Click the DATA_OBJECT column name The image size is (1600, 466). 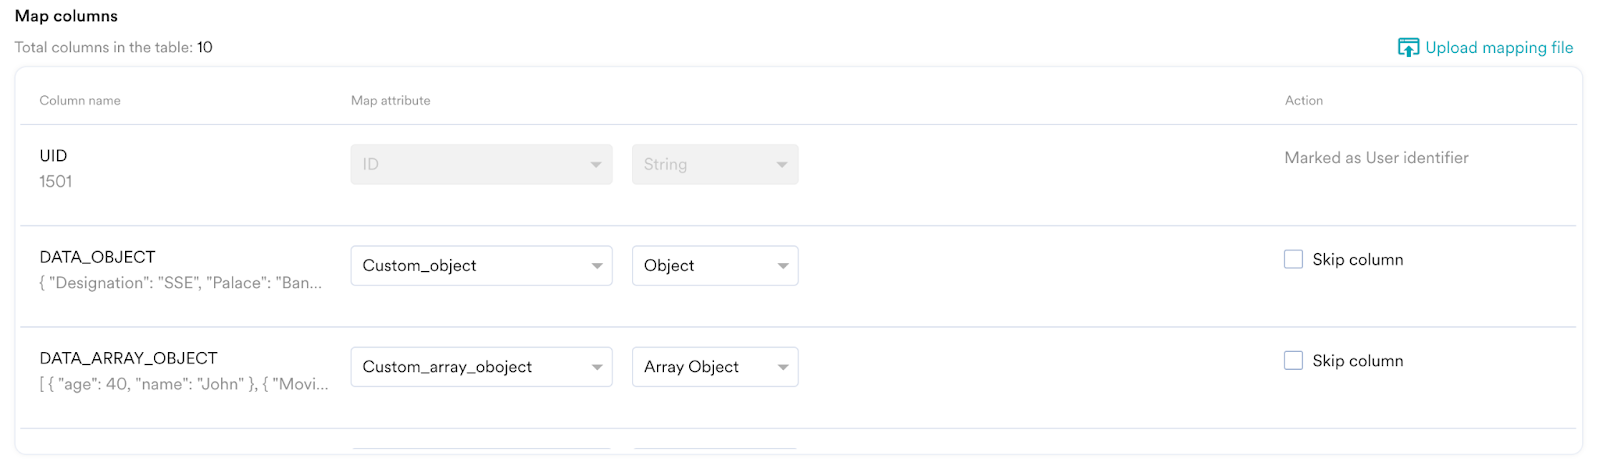click(97, 257)
